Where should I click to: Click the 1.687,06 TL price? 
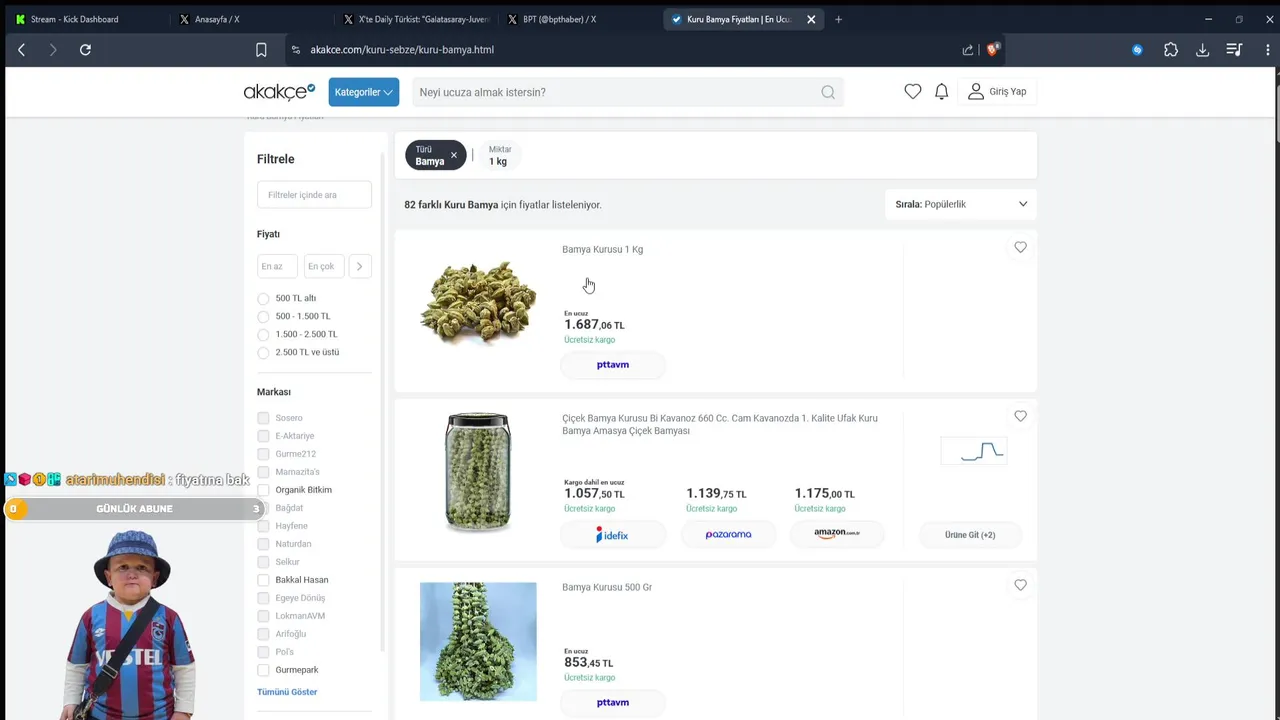click(x=594, y=324)
